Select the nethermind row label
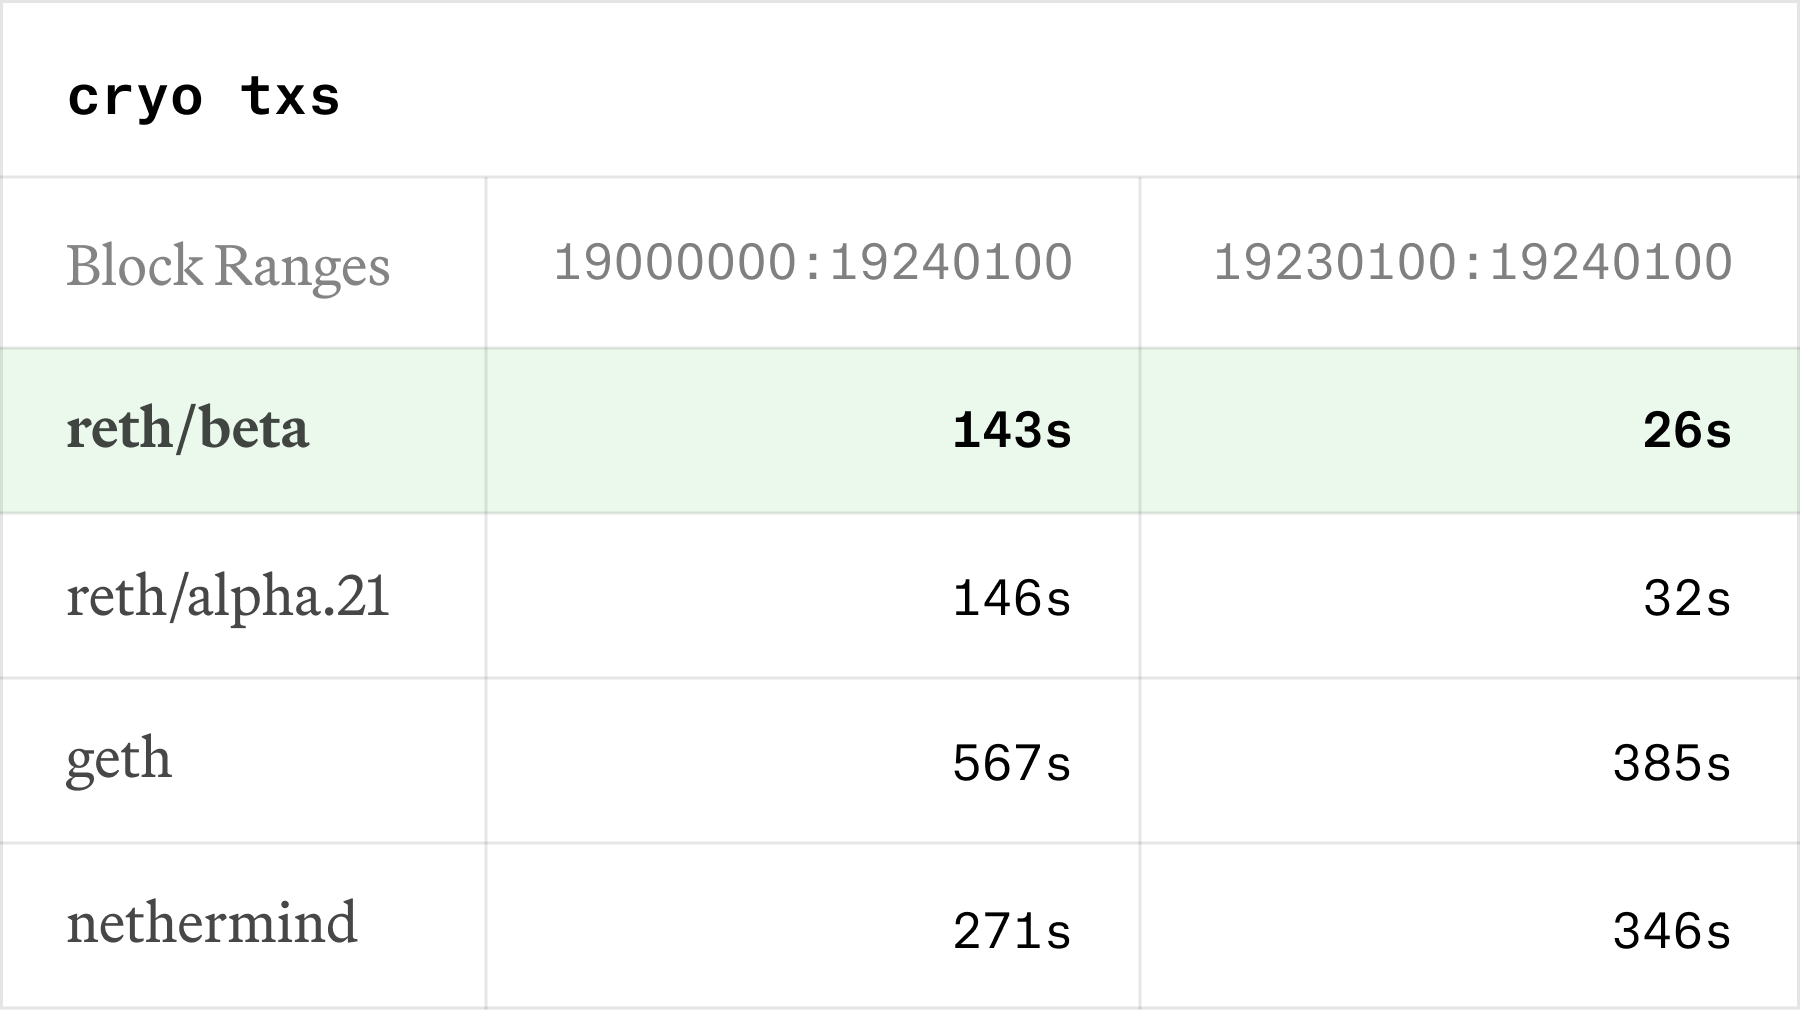The height and width of the screenshot is (1010, 1800). point(212,923)
